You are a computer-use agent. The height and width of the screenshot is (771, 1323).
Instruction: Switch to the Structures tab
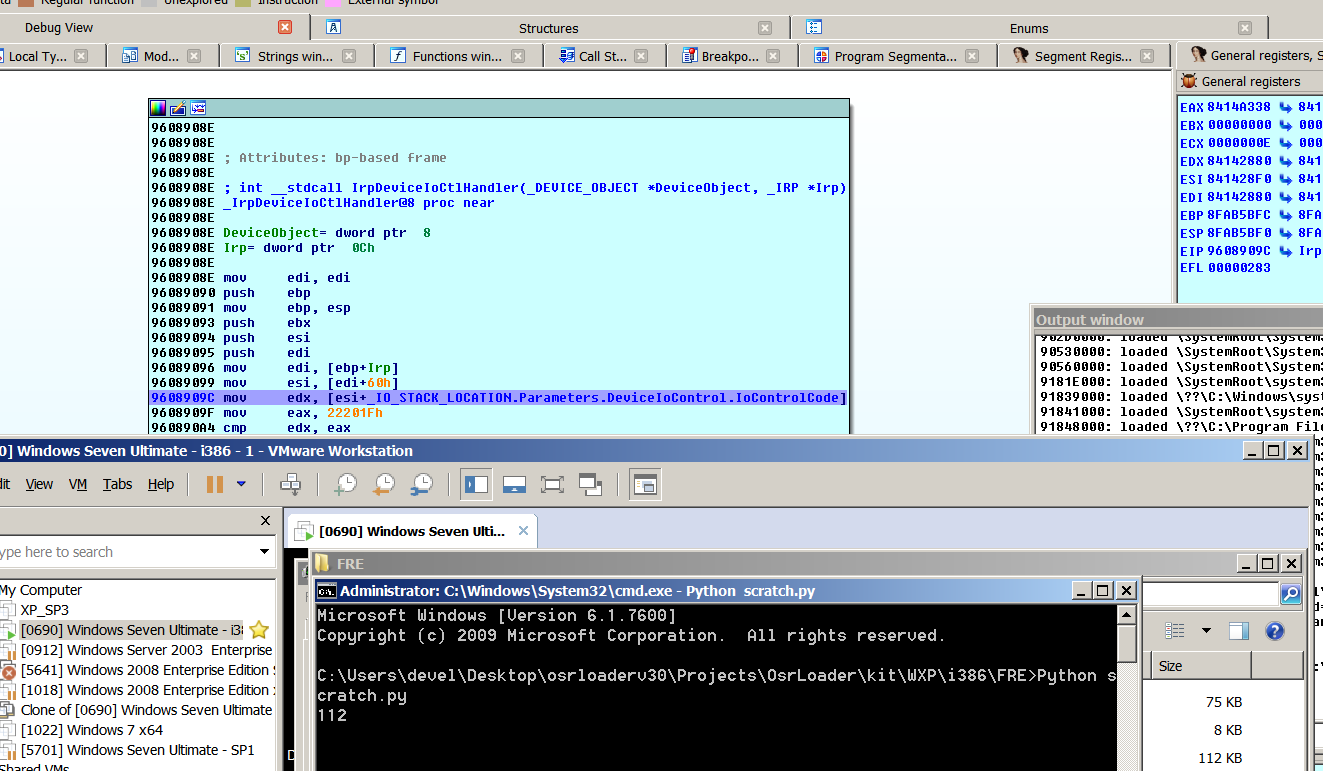point(548,28)
